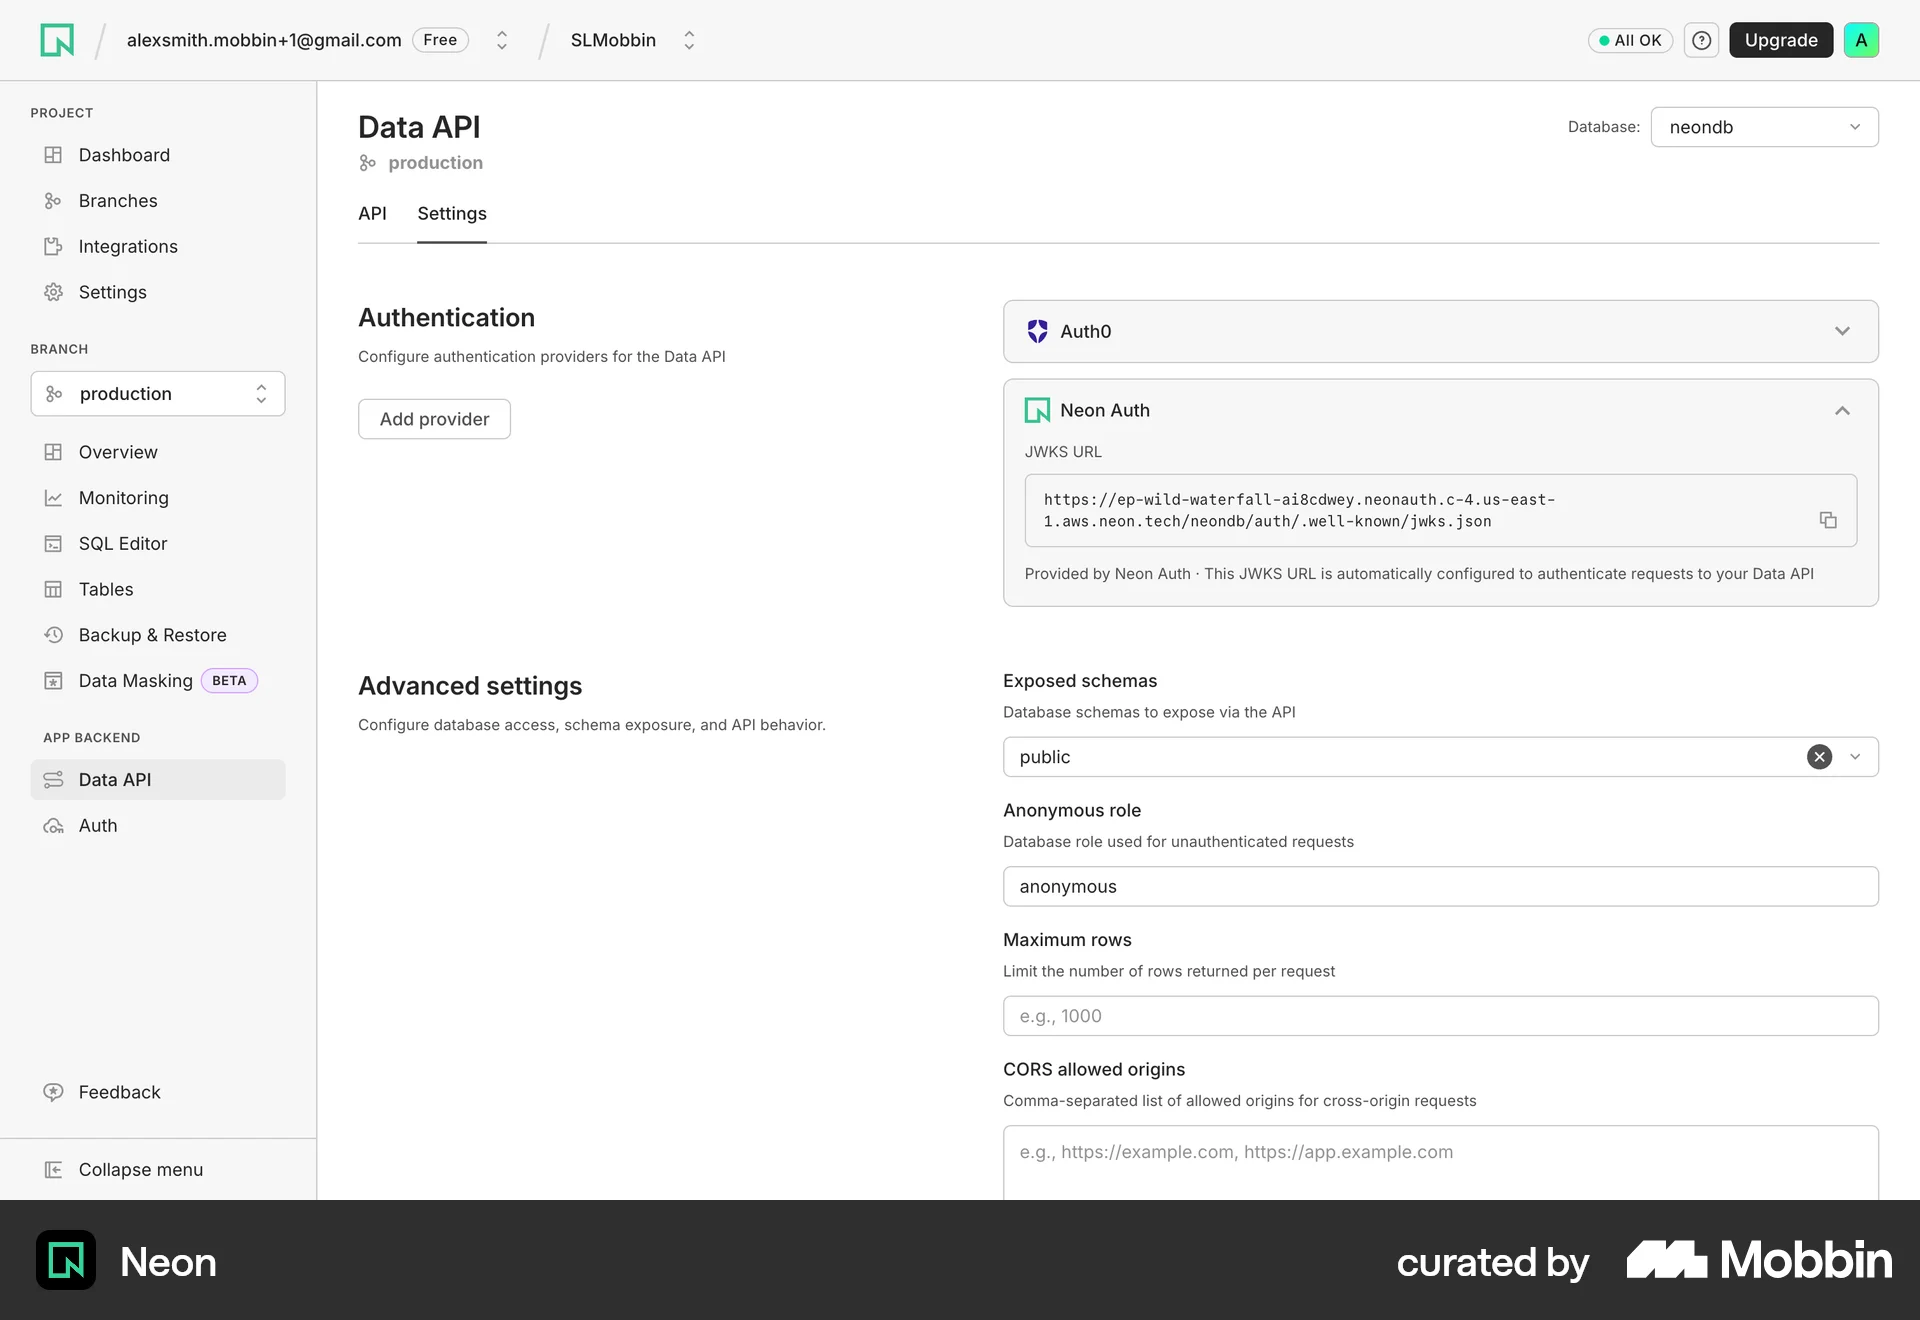Click the Maximum rows input field
The height and width of the screenshot is (1320, 1920).
click(x=1440, y=1016)
